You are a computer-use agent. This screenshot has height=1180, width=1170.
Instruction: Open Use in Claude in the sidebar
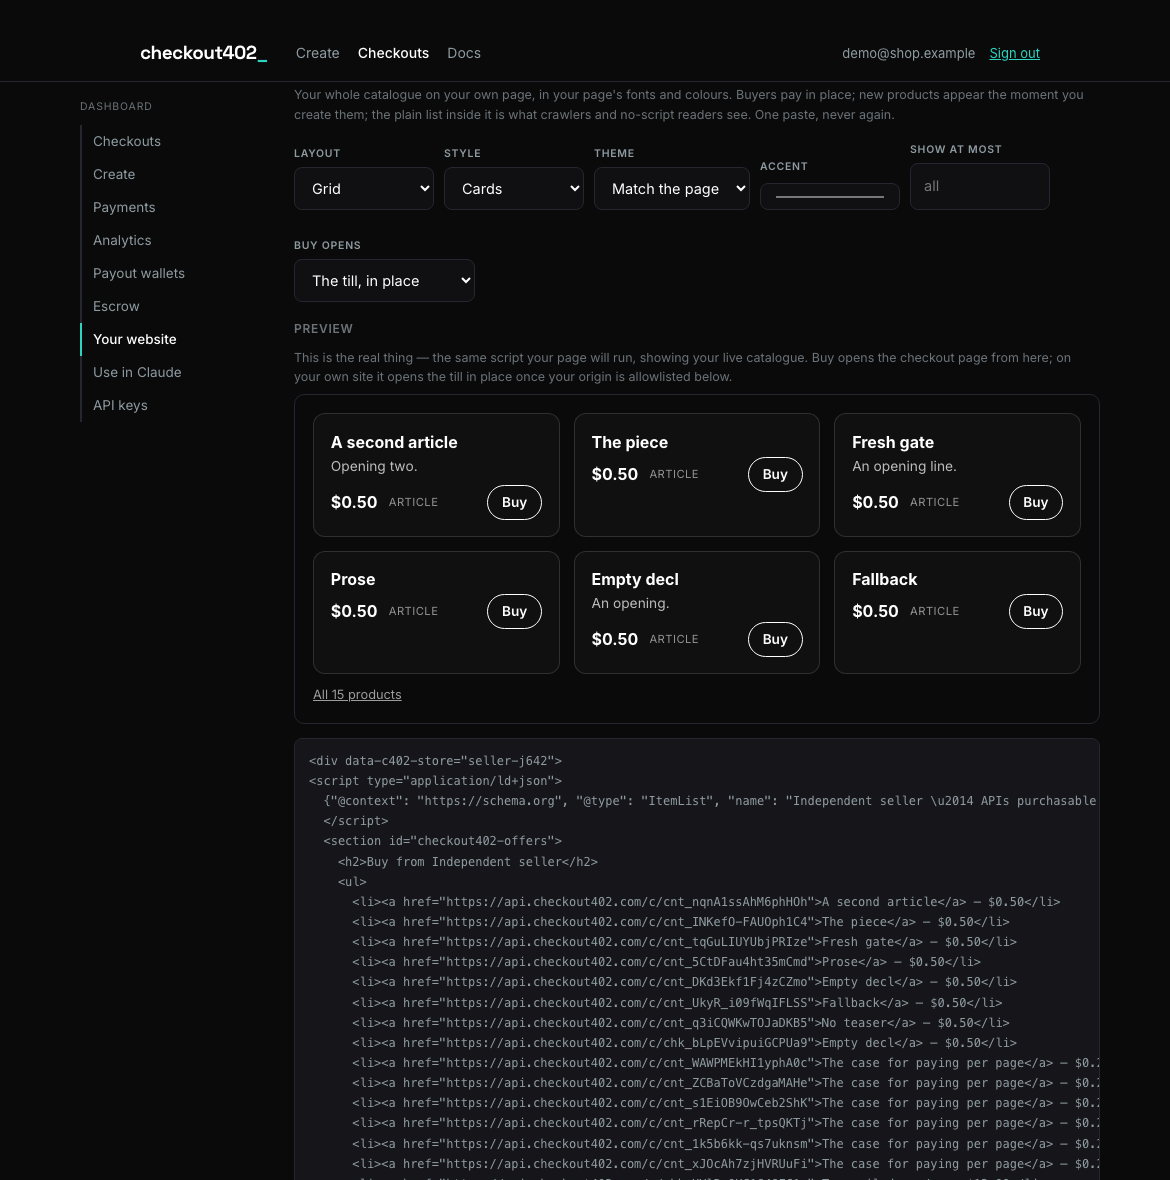(137, 373)
